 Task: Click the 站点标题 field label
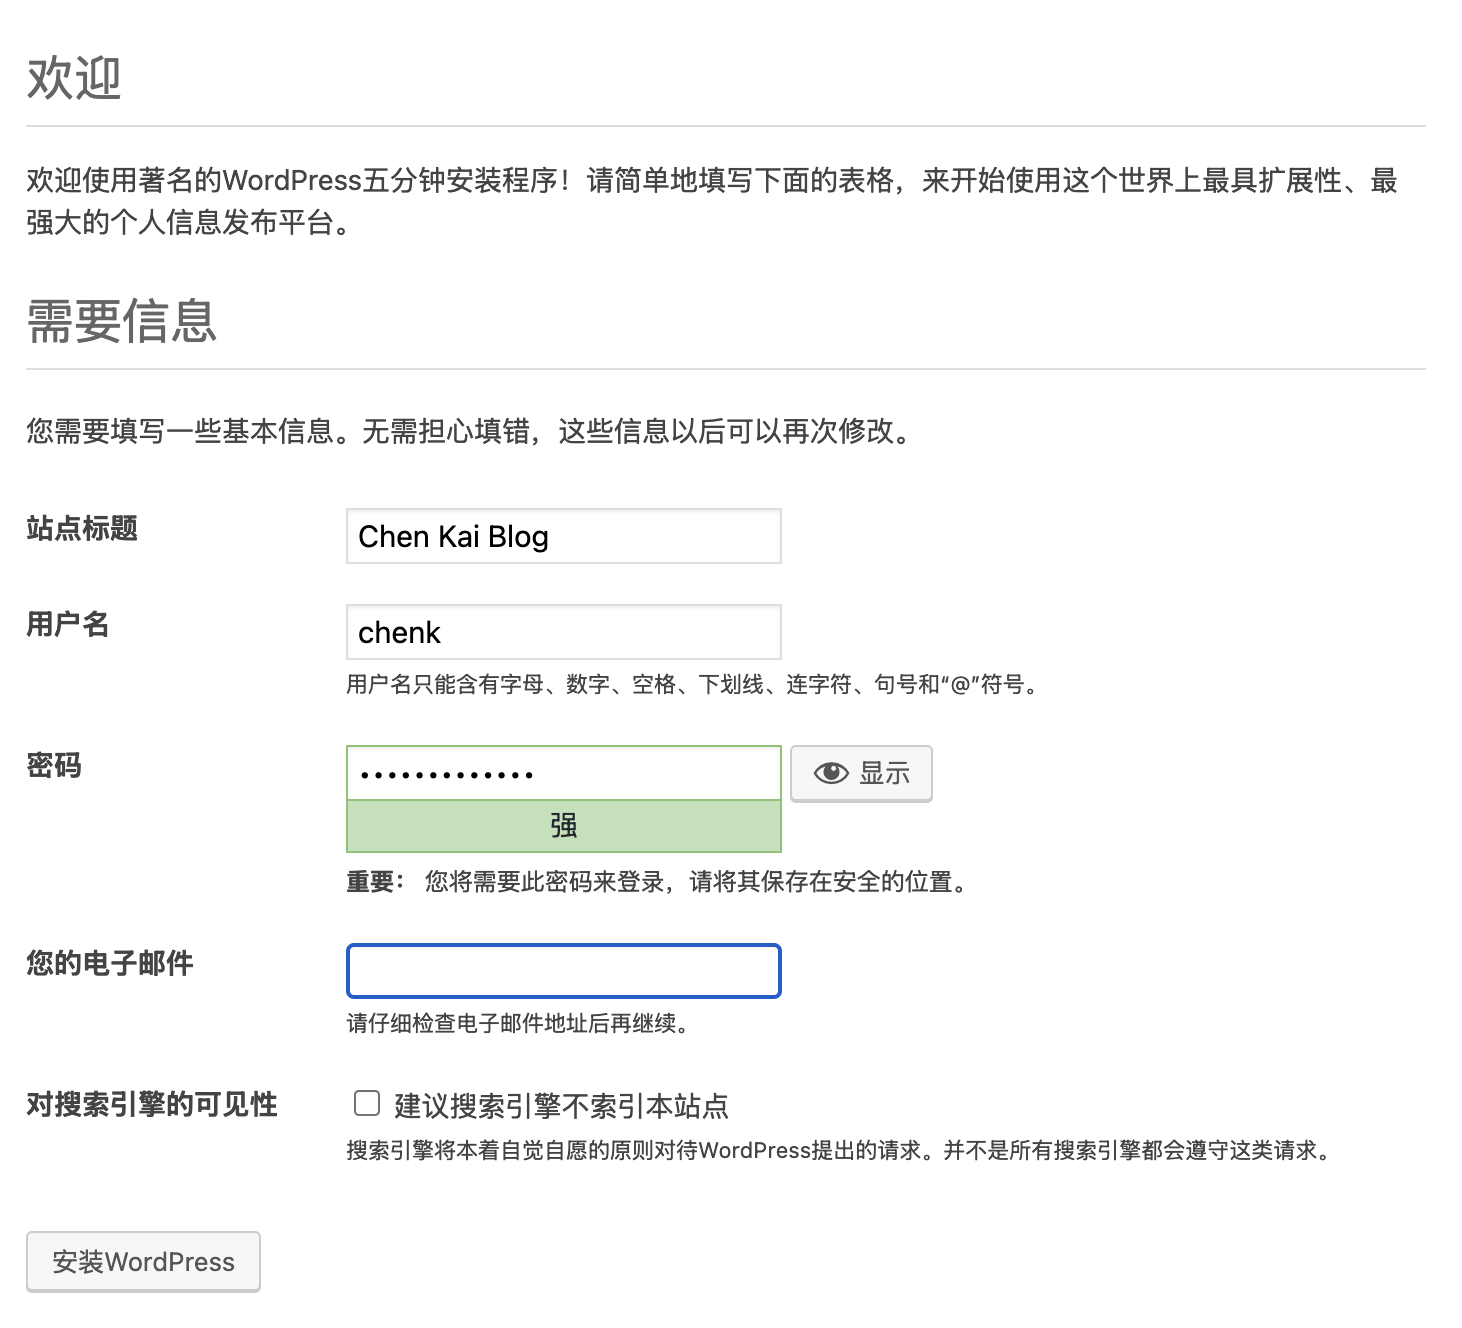pos(82,528)
